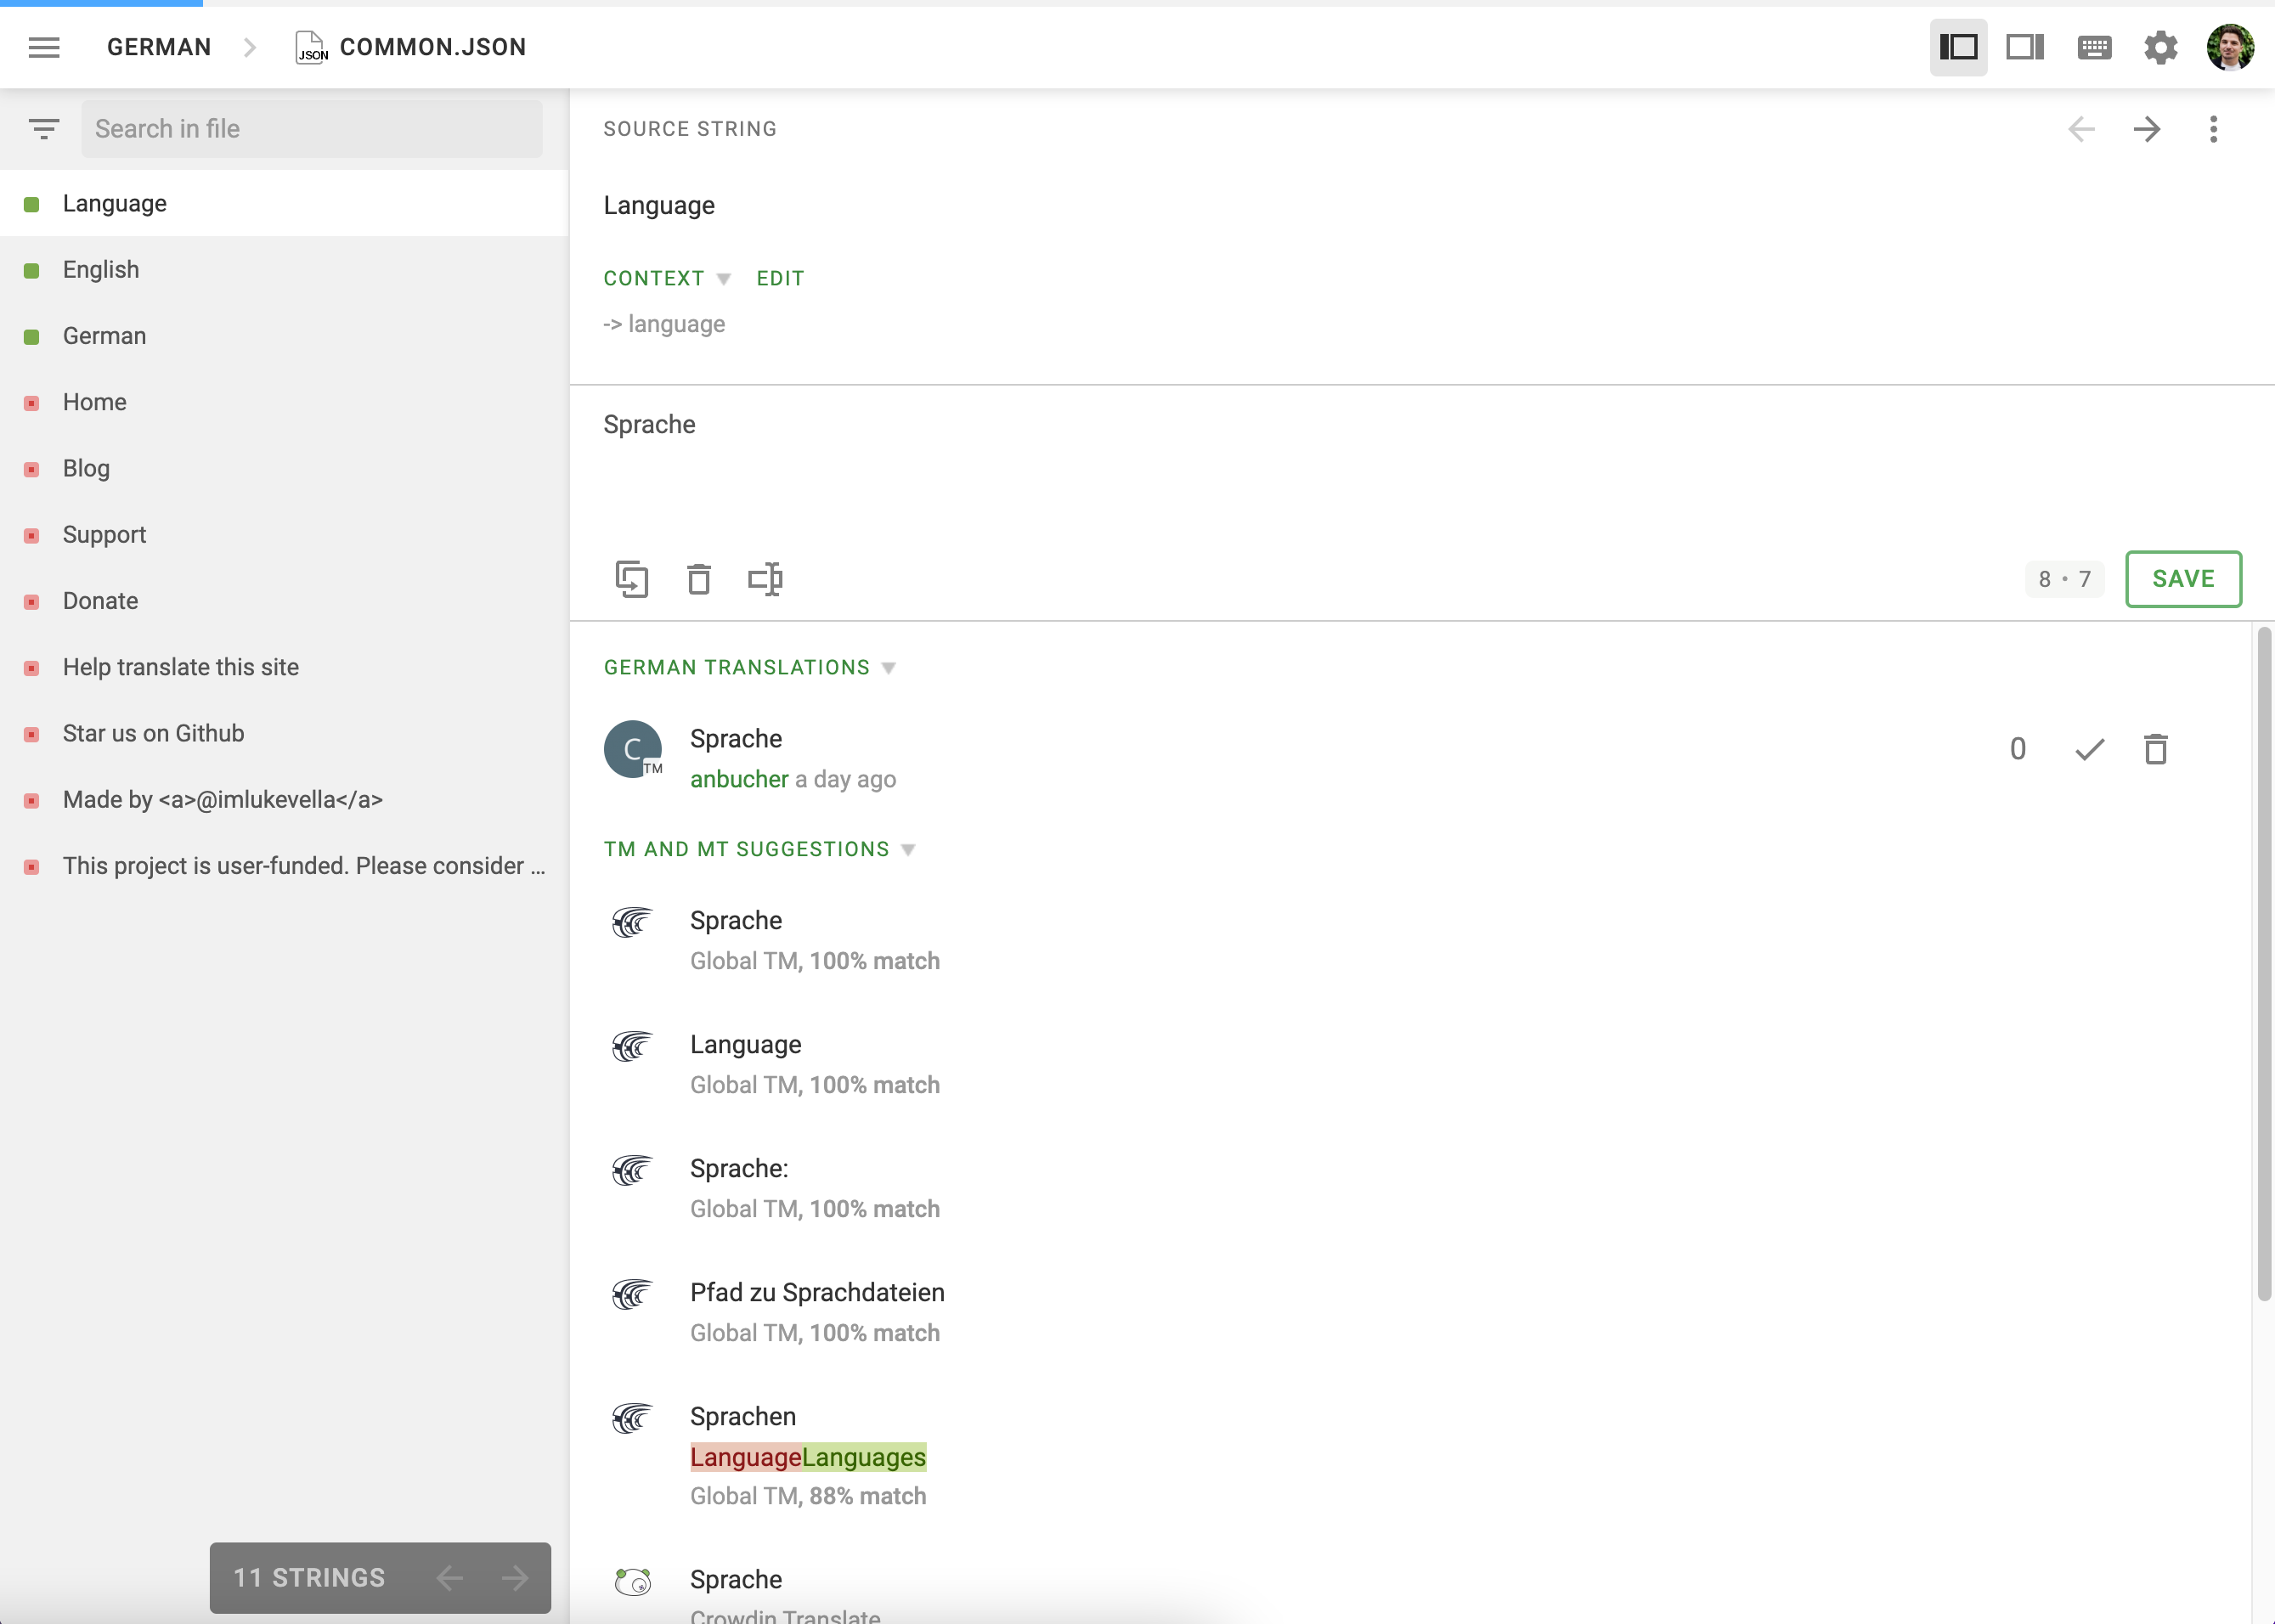Expand the CONTEXT dropdown

(667, 278)
